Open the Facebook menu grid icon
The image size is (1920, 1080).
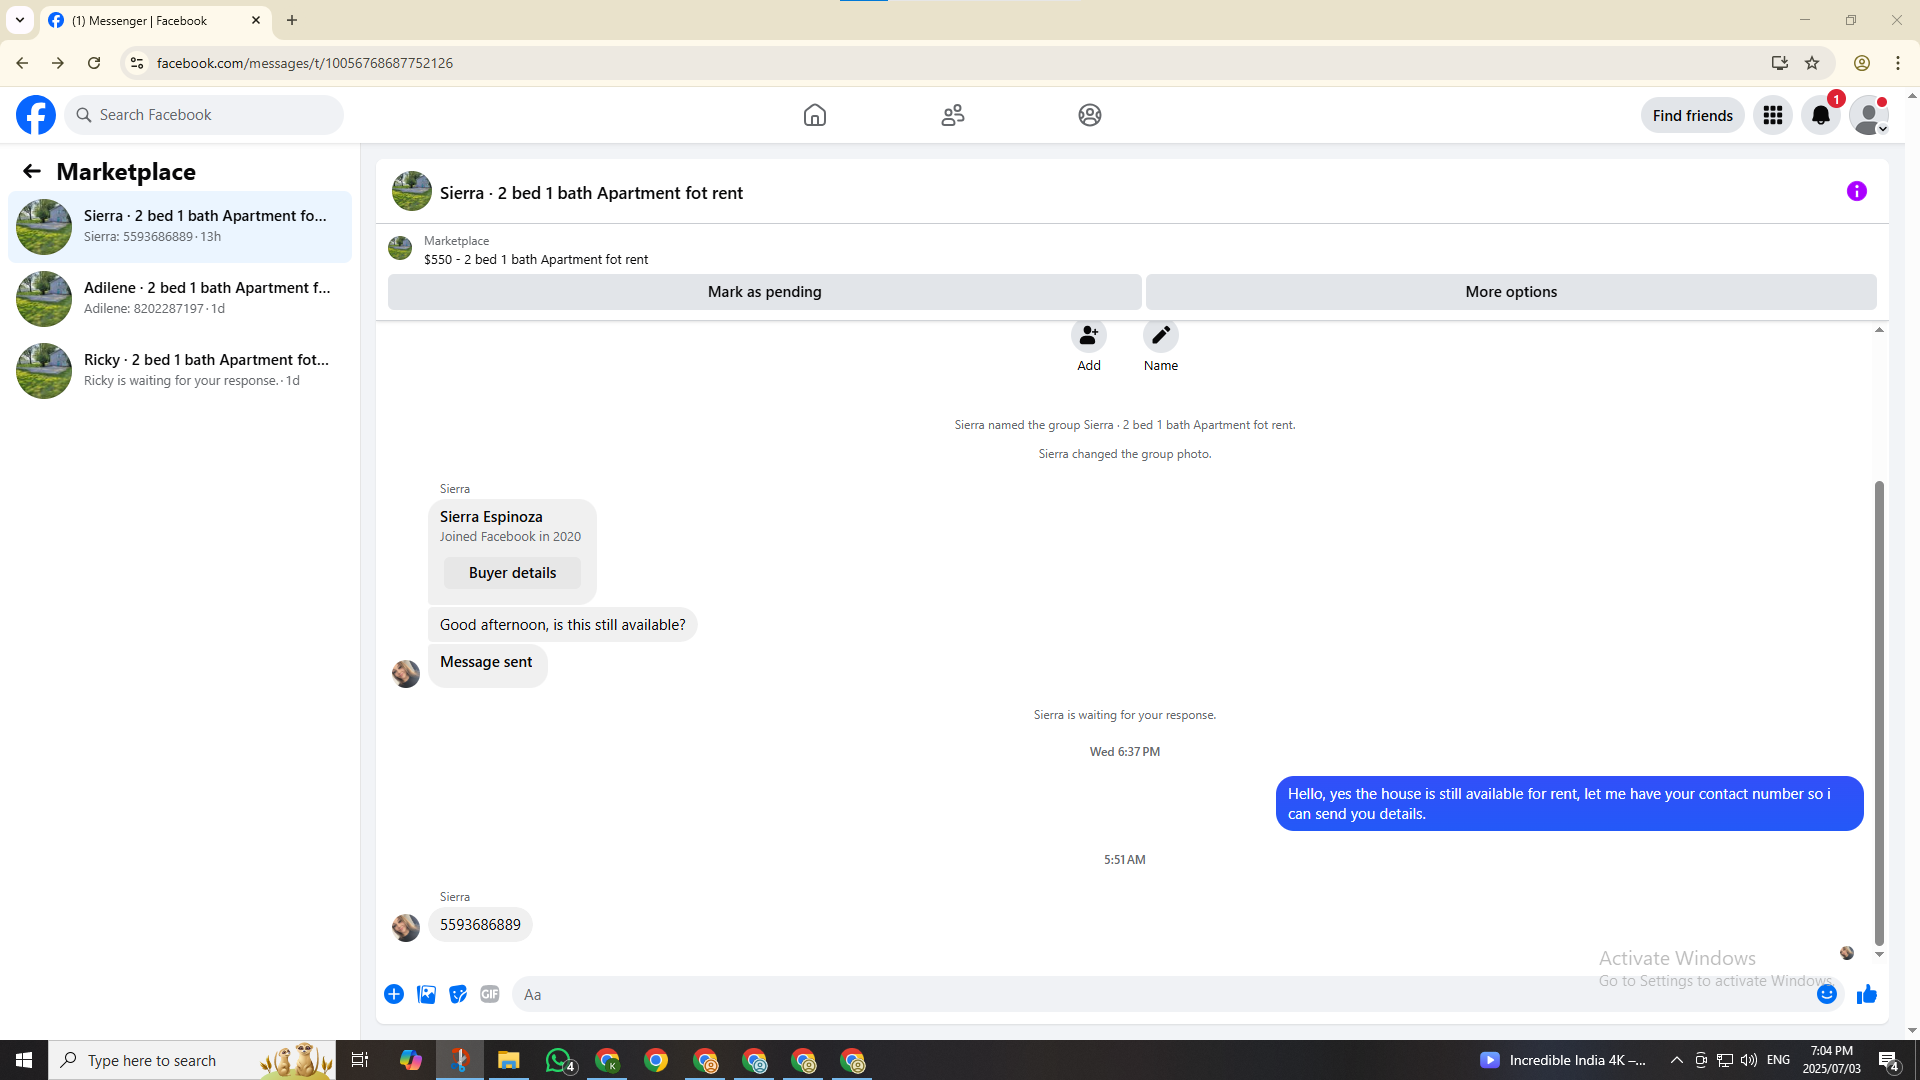click(1772, 115)
